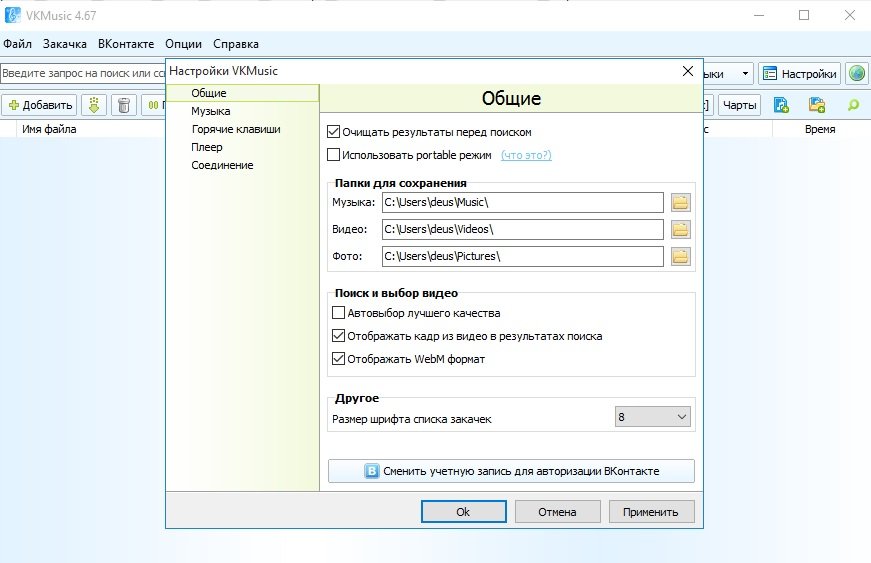The width and height of the screenshot is (871, 563).
Task: Select the Общие settings category
Action: click(243, 93)
